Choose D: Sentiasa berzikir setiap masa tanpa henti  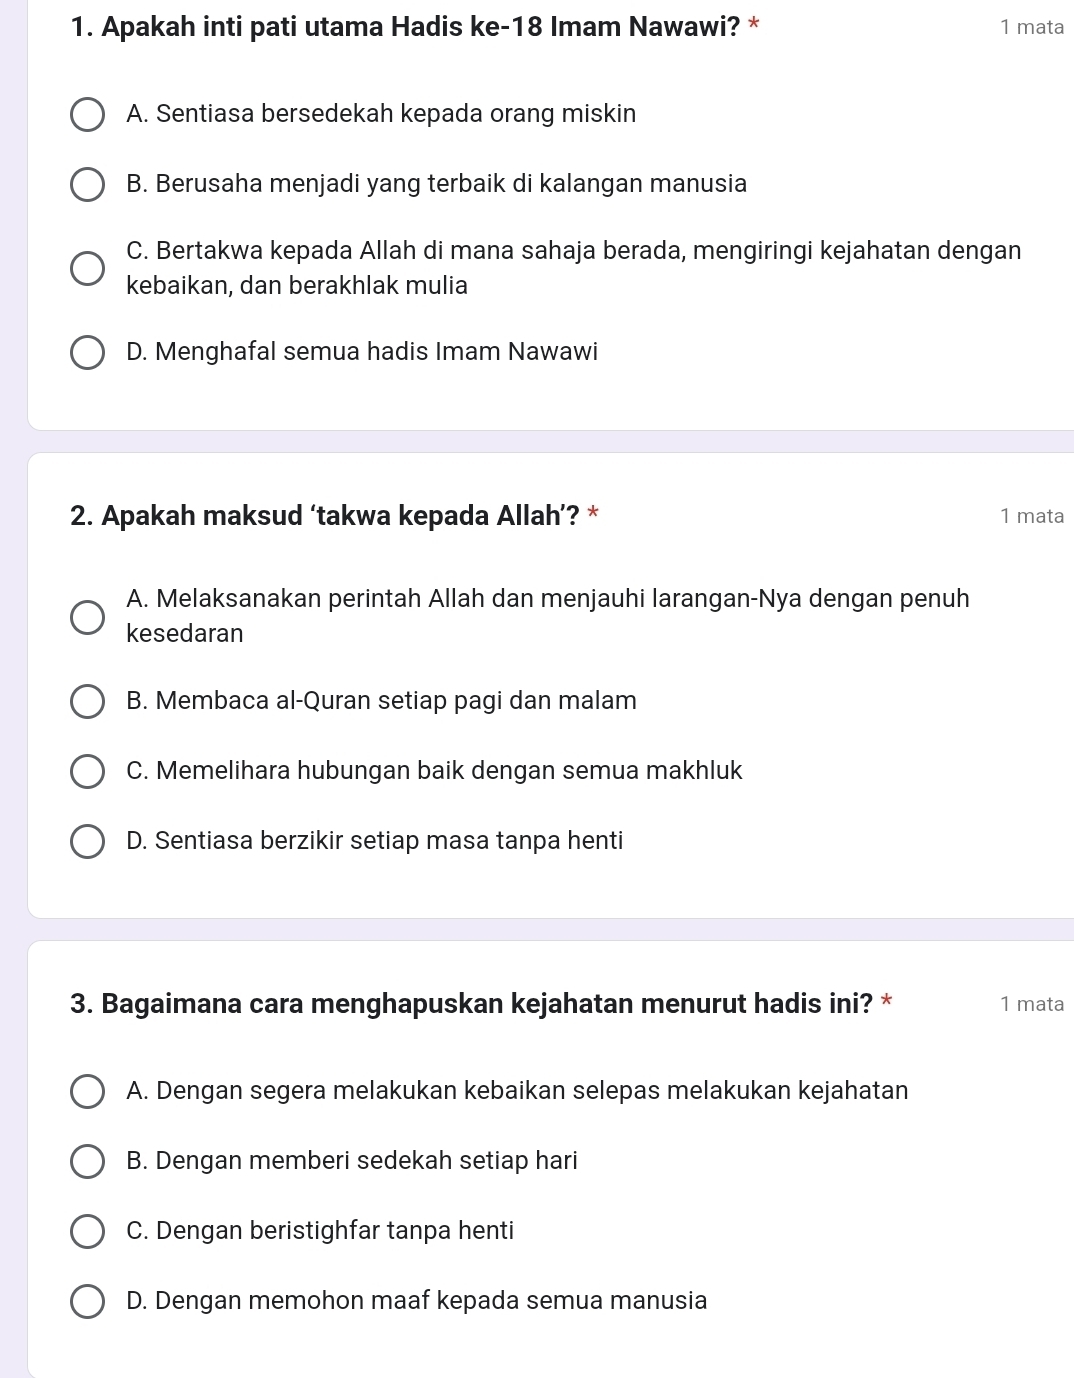tap(88, 842)
